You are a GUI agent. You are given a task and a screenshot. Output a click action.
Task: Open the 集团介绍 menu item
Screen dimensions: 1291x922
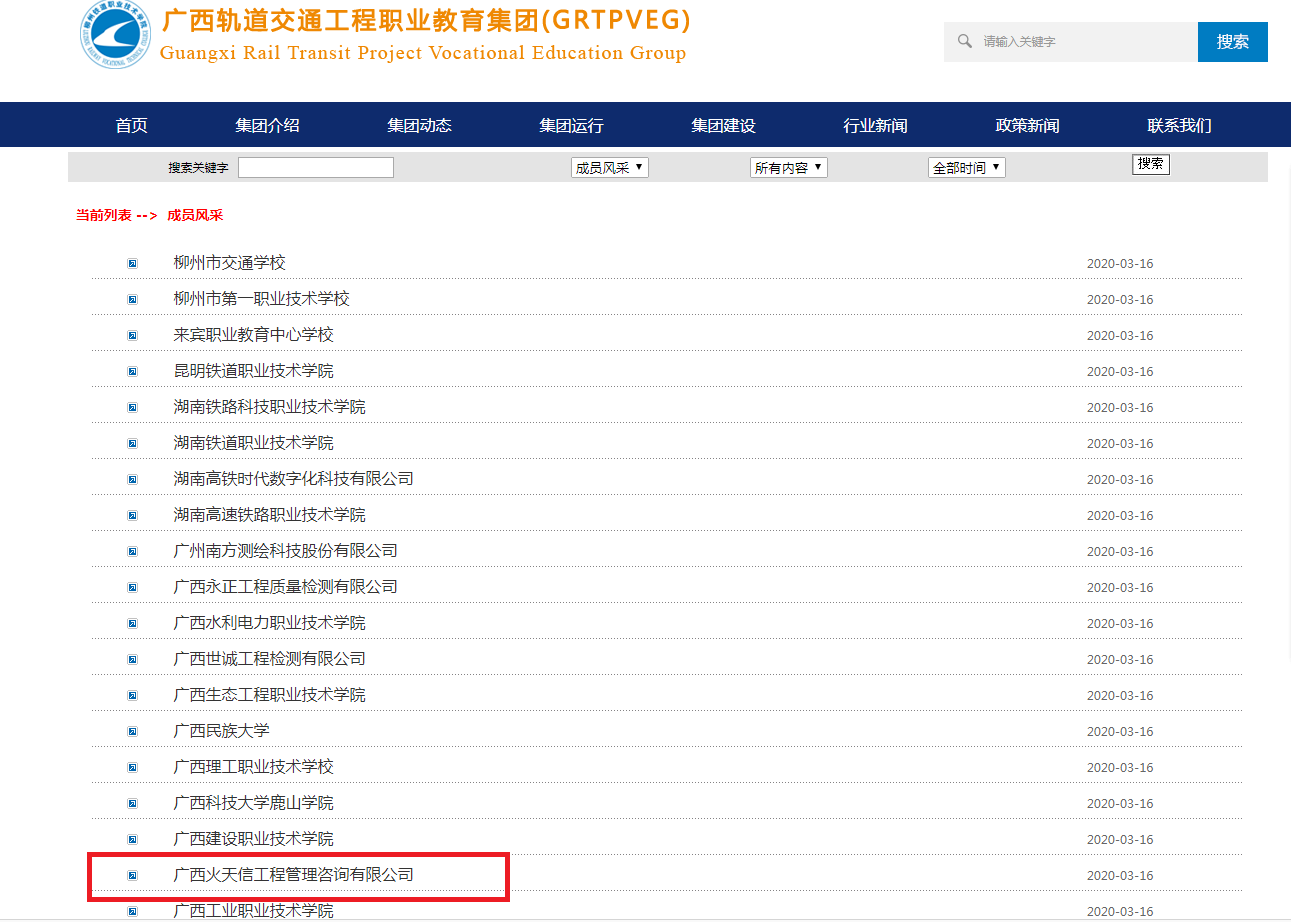coord(267,125)
